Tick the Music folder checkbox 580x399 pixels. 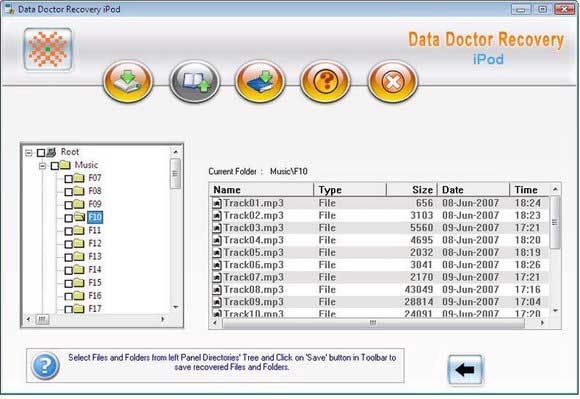(x=55, y=166)
